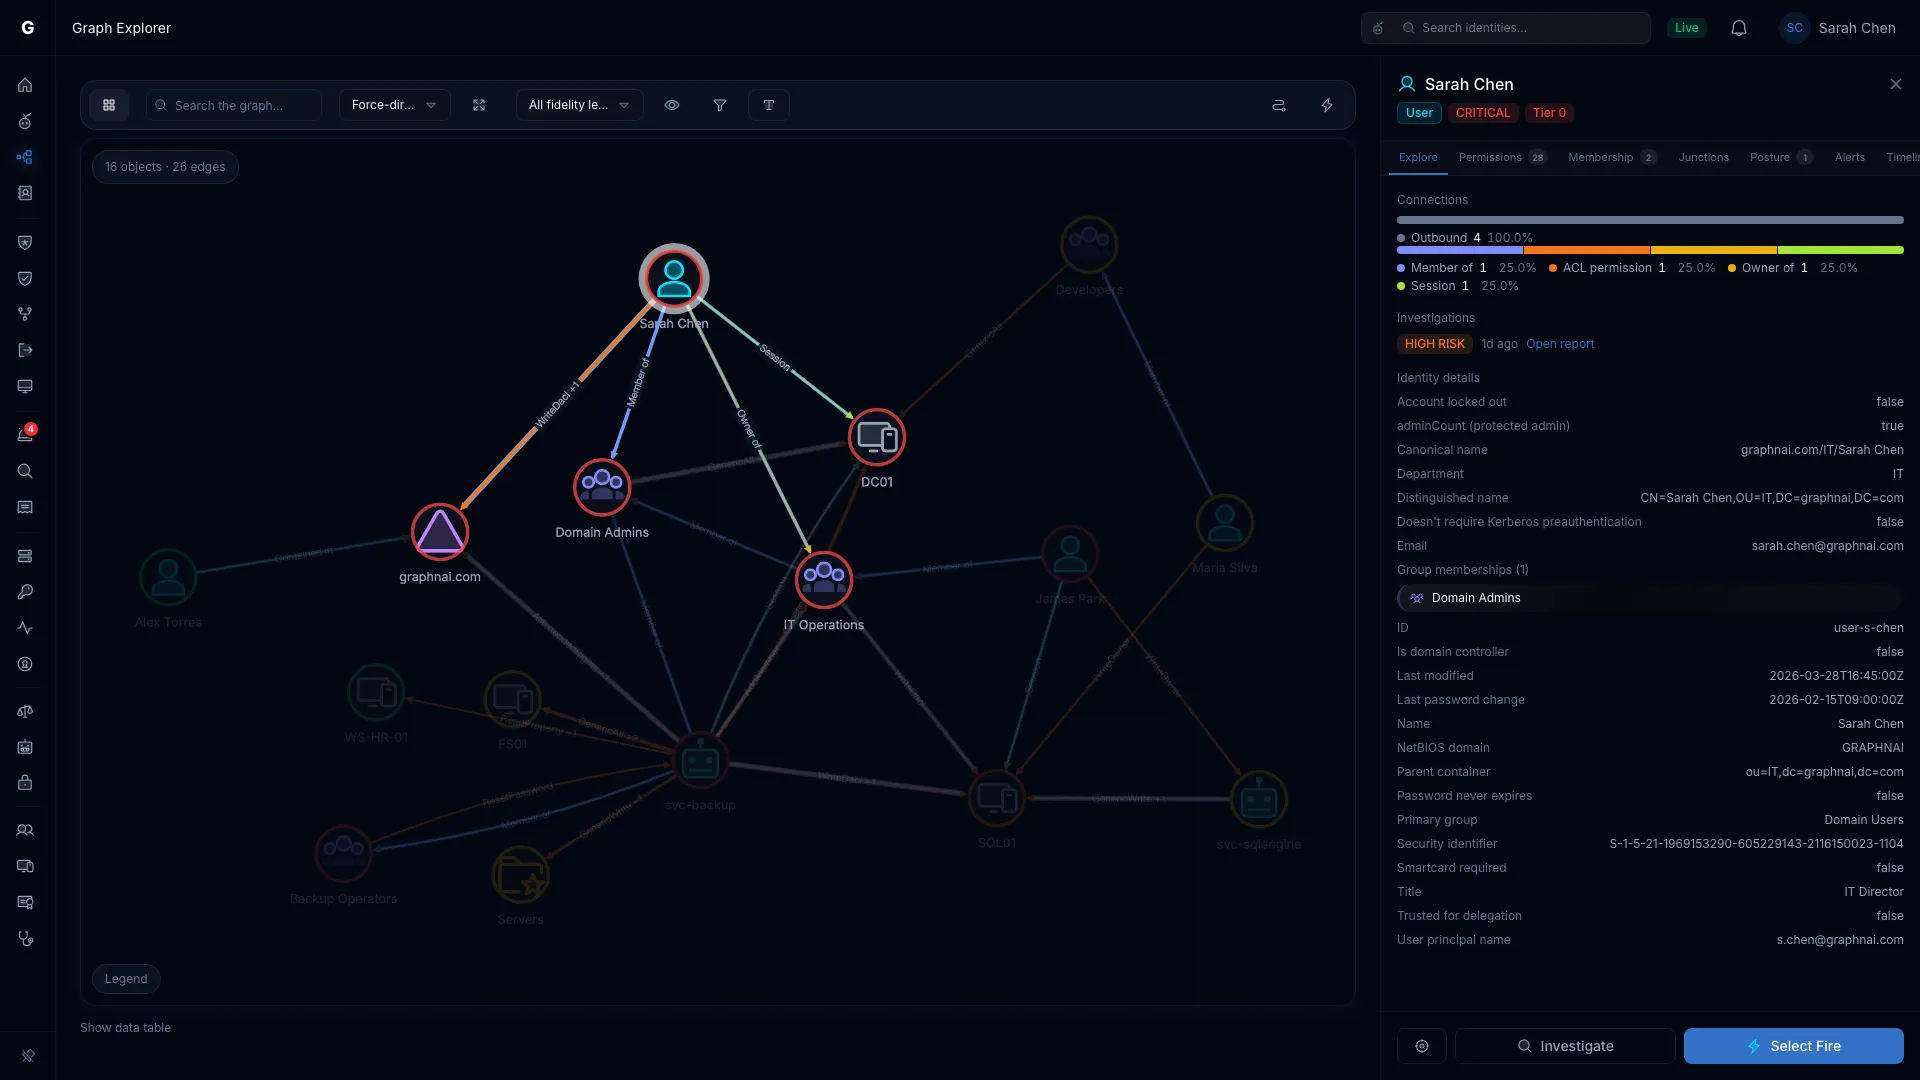Click the email sarah.chen@graphnai.com
The image size is (1920, 1080).
(x=1827, y=546)
